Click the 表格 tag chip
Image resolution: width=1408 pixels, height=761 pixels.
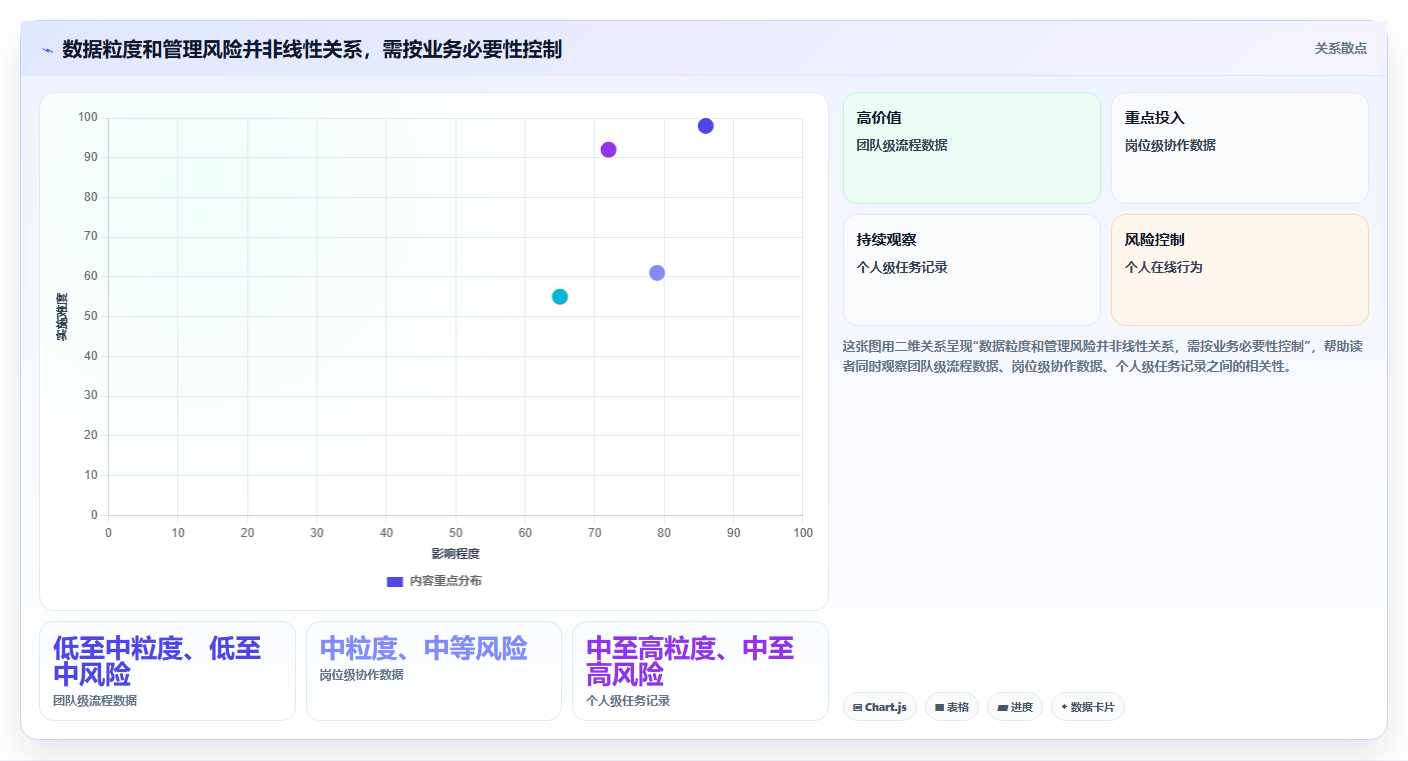[952, 707]
